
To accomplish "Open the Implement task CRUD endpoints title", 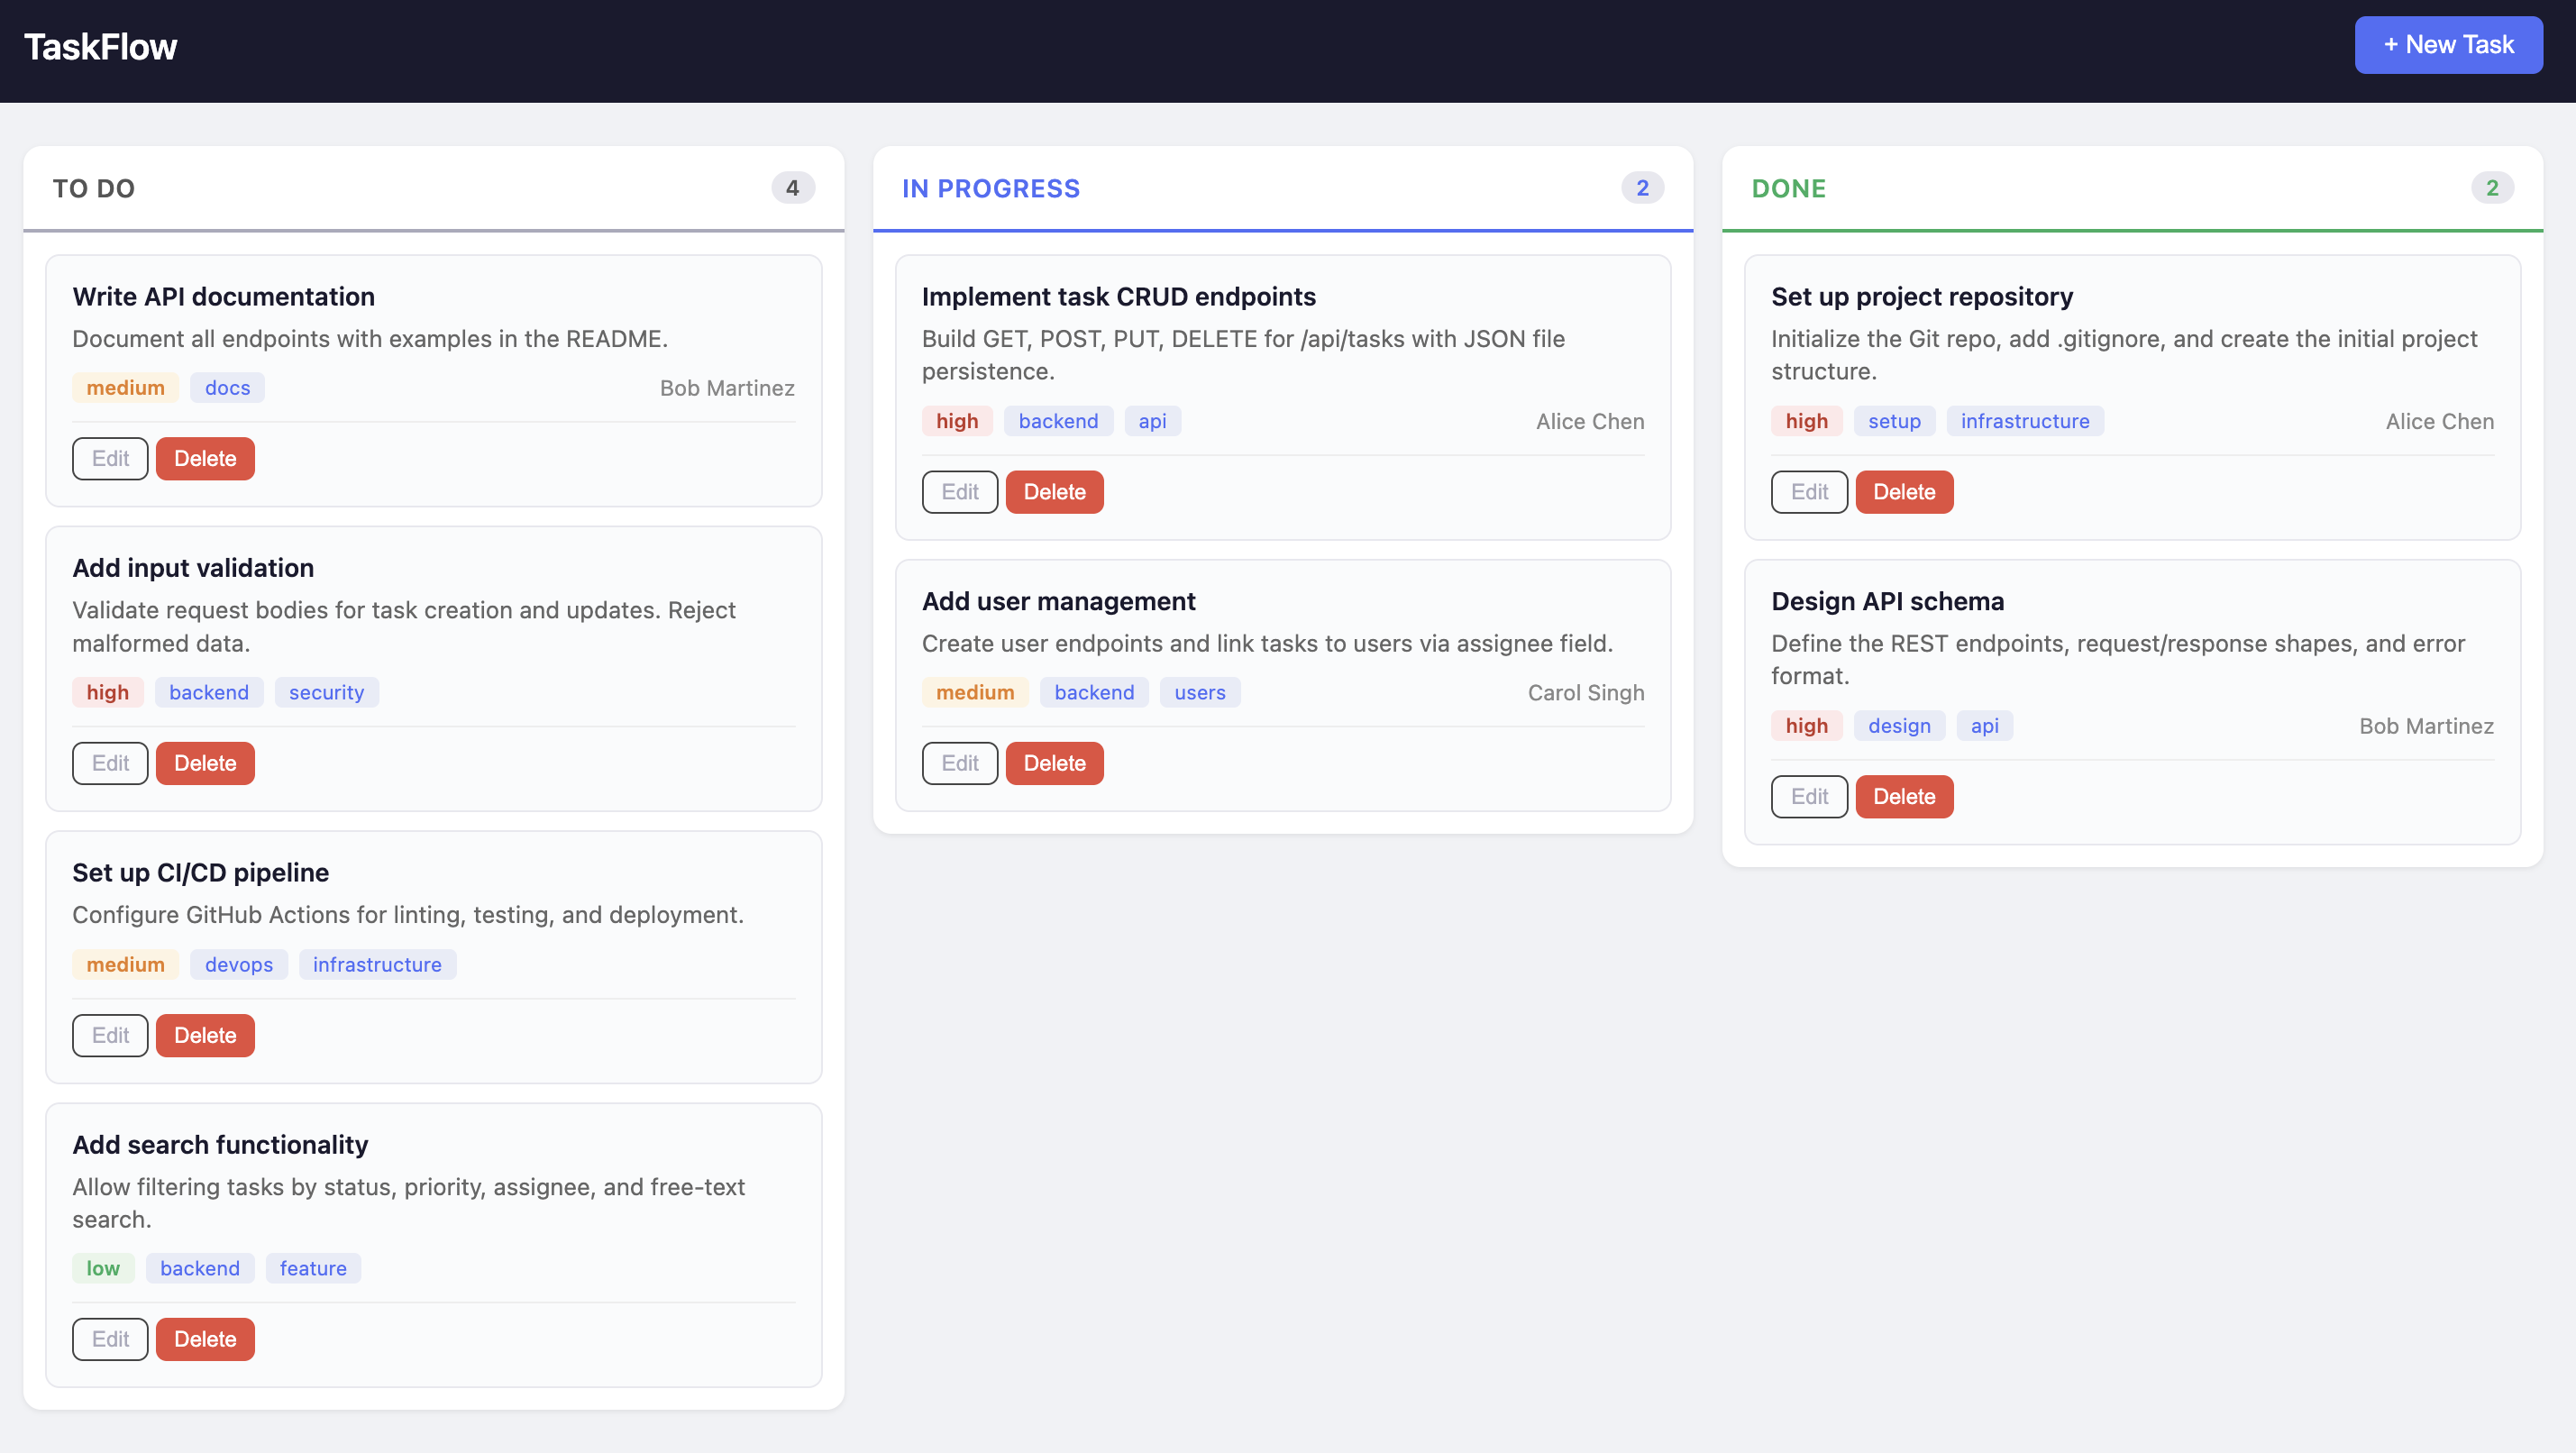I will pyautogui.click(x=1118, y=297).
